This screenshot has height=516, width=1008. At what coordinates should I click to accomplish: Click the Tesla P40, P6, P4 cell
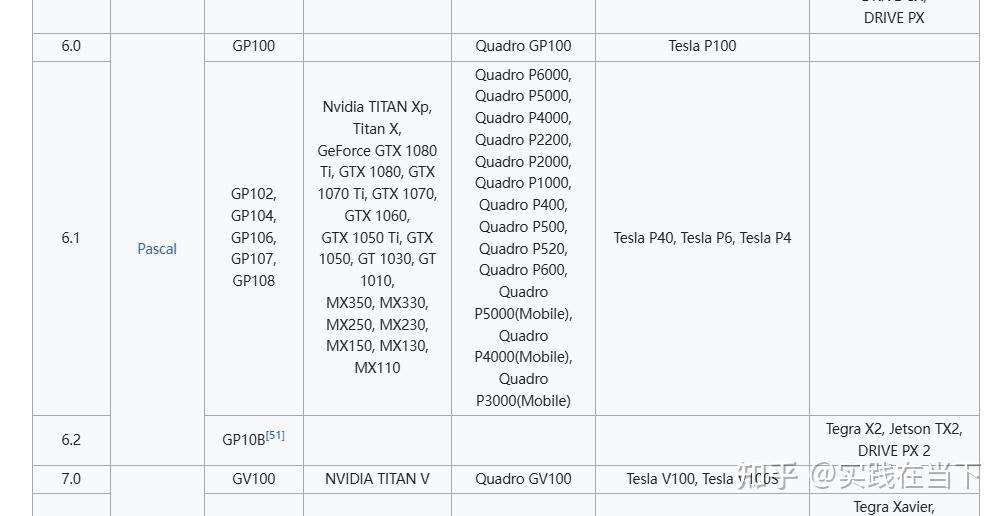pos(702,238)
